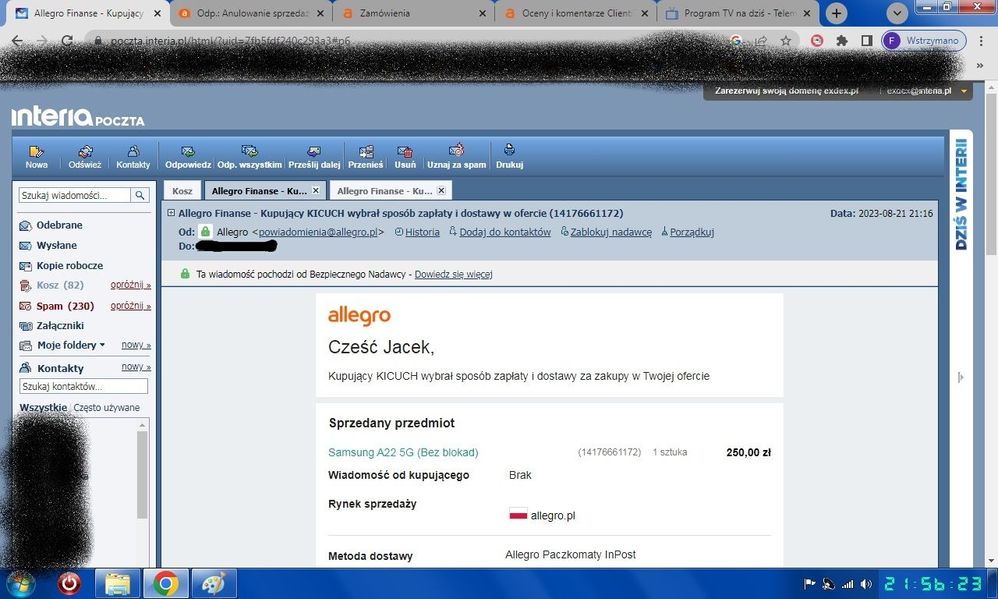Click opróżnij link next to Kosz
Viewport: 998px width, 599px height.
pyautogui.click(x=130, y=285)
